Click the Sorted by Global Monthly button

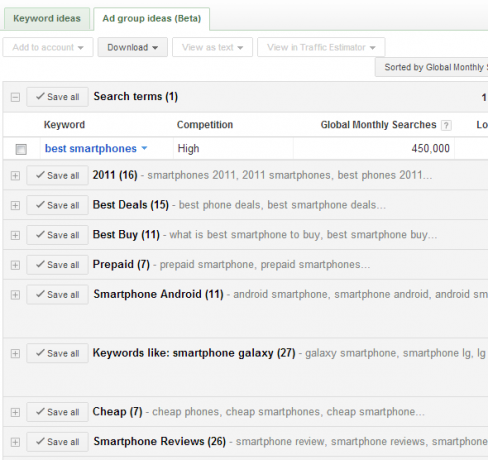click(x=432, y=67)
